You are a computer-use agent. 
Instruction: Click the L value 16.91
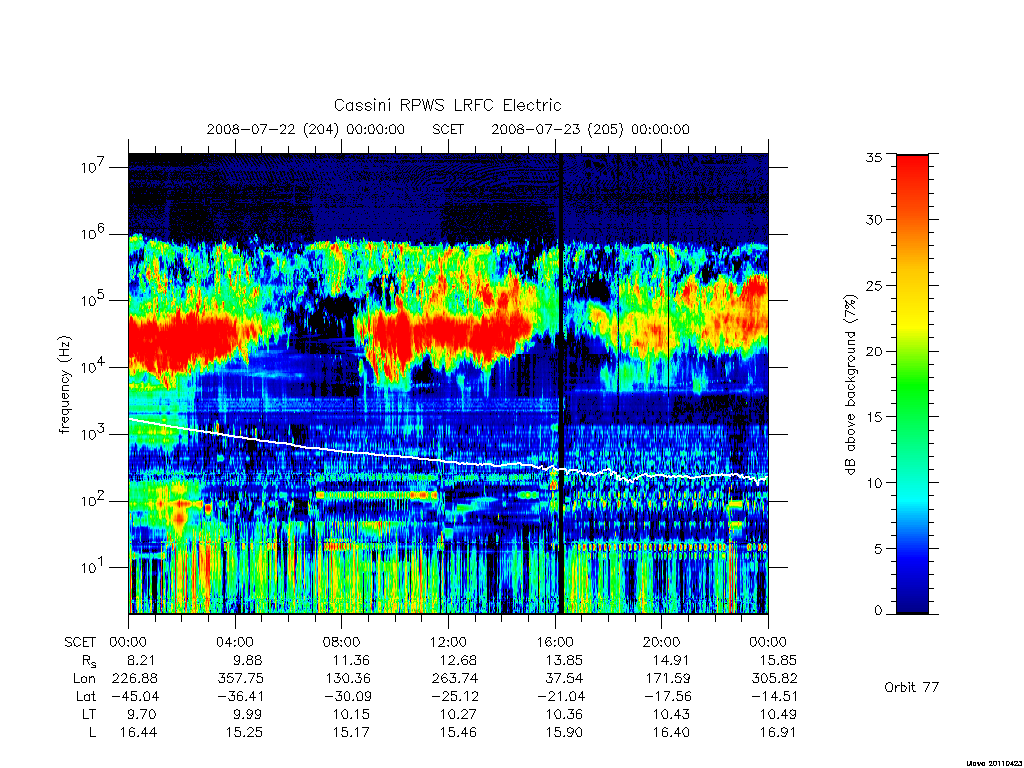click(x=777, y=732)
